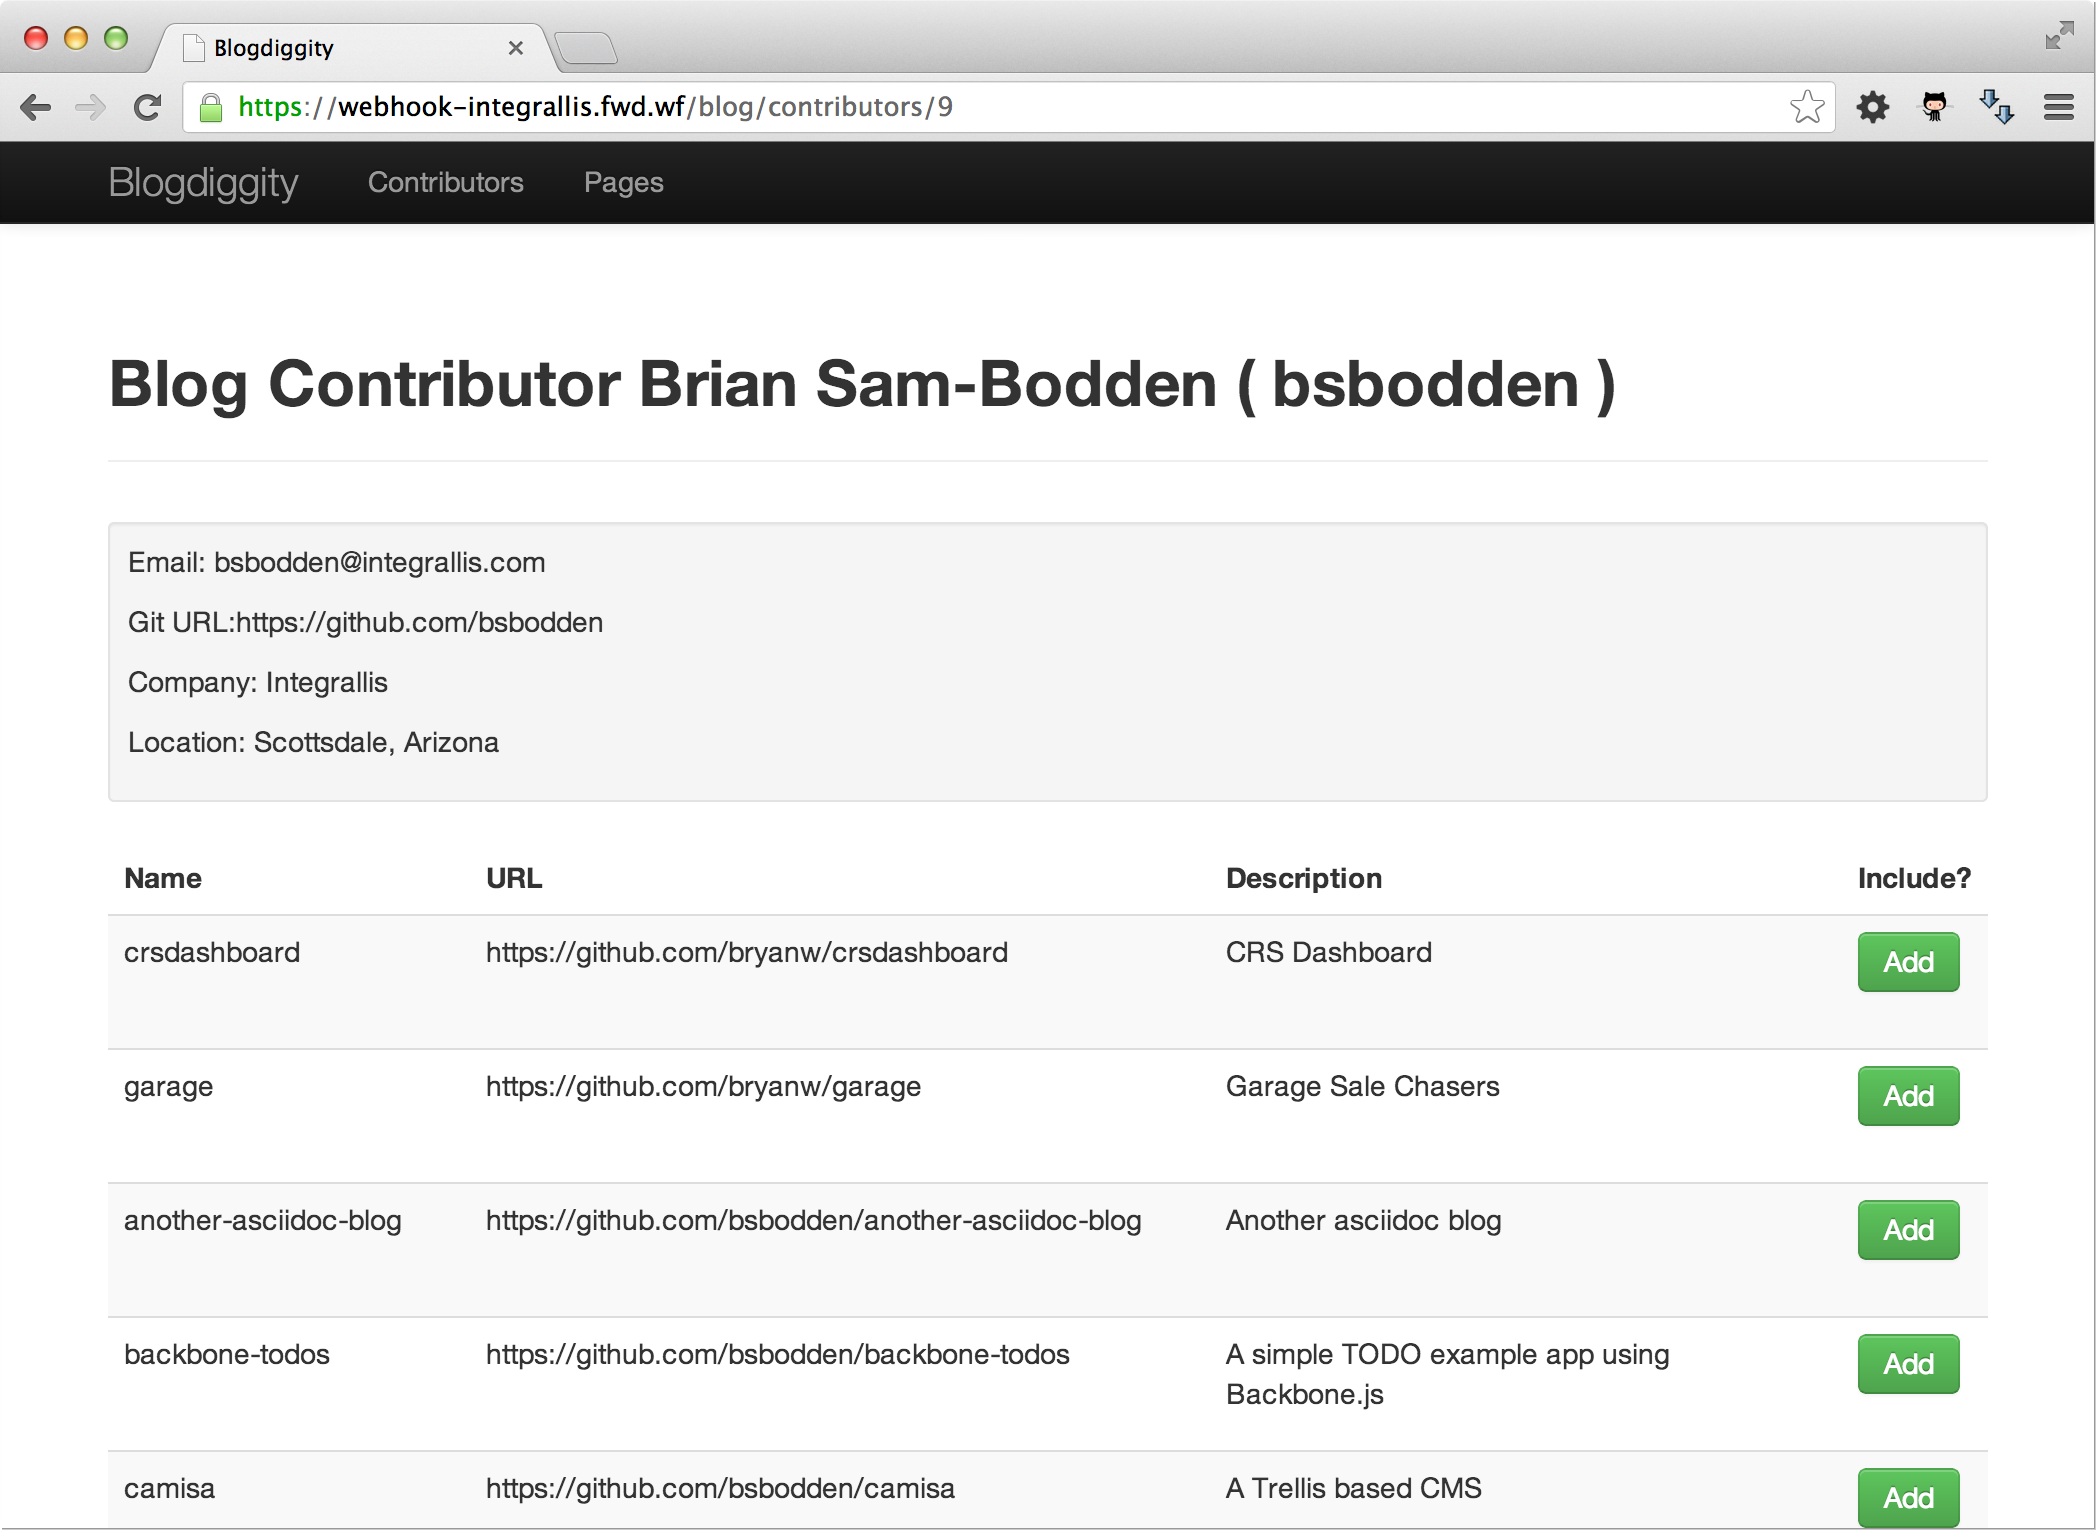Click the browser forward arrow
The image size is (2096, 1530).
coord(91,107)
